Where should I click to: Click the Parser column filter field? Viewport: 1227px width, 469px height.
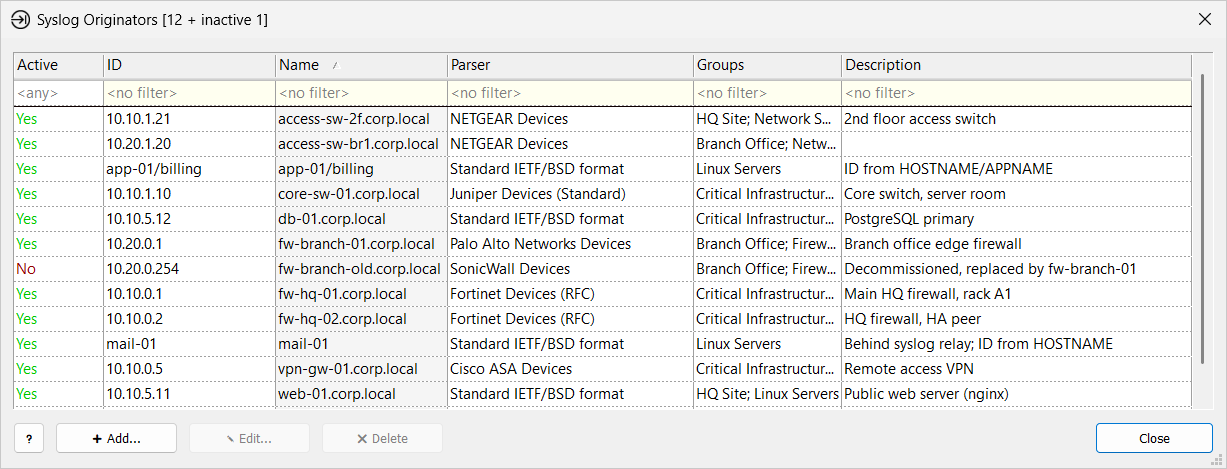[x=570, y=93]
